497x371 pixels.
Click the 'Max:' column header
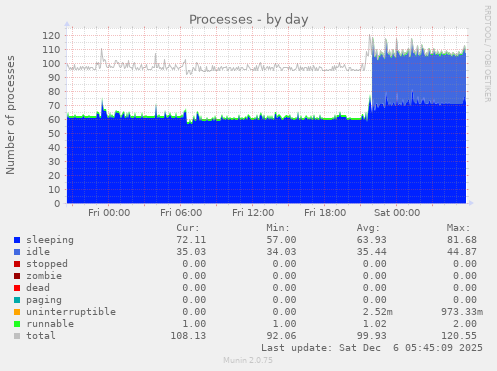(x=458, y=228)
